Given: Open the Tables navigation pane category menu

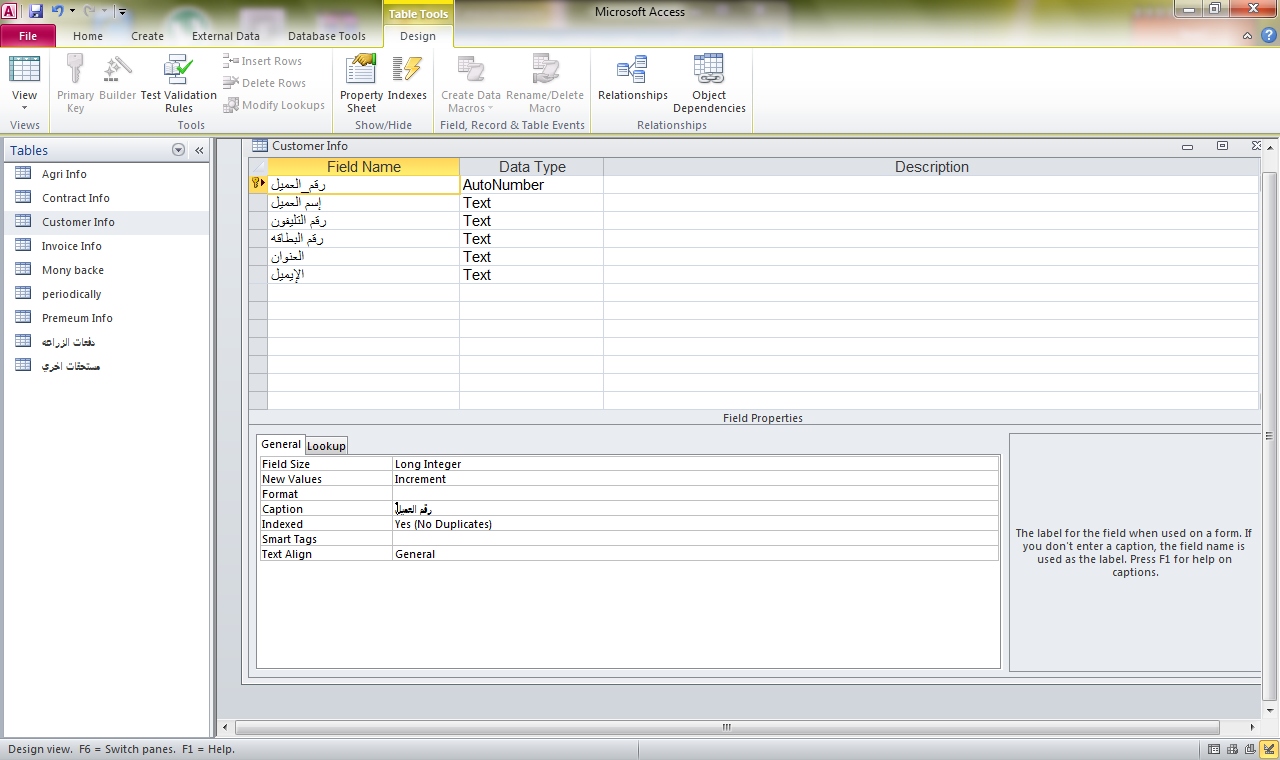Looking at the screenshot, I should click(x=178, y=150).
